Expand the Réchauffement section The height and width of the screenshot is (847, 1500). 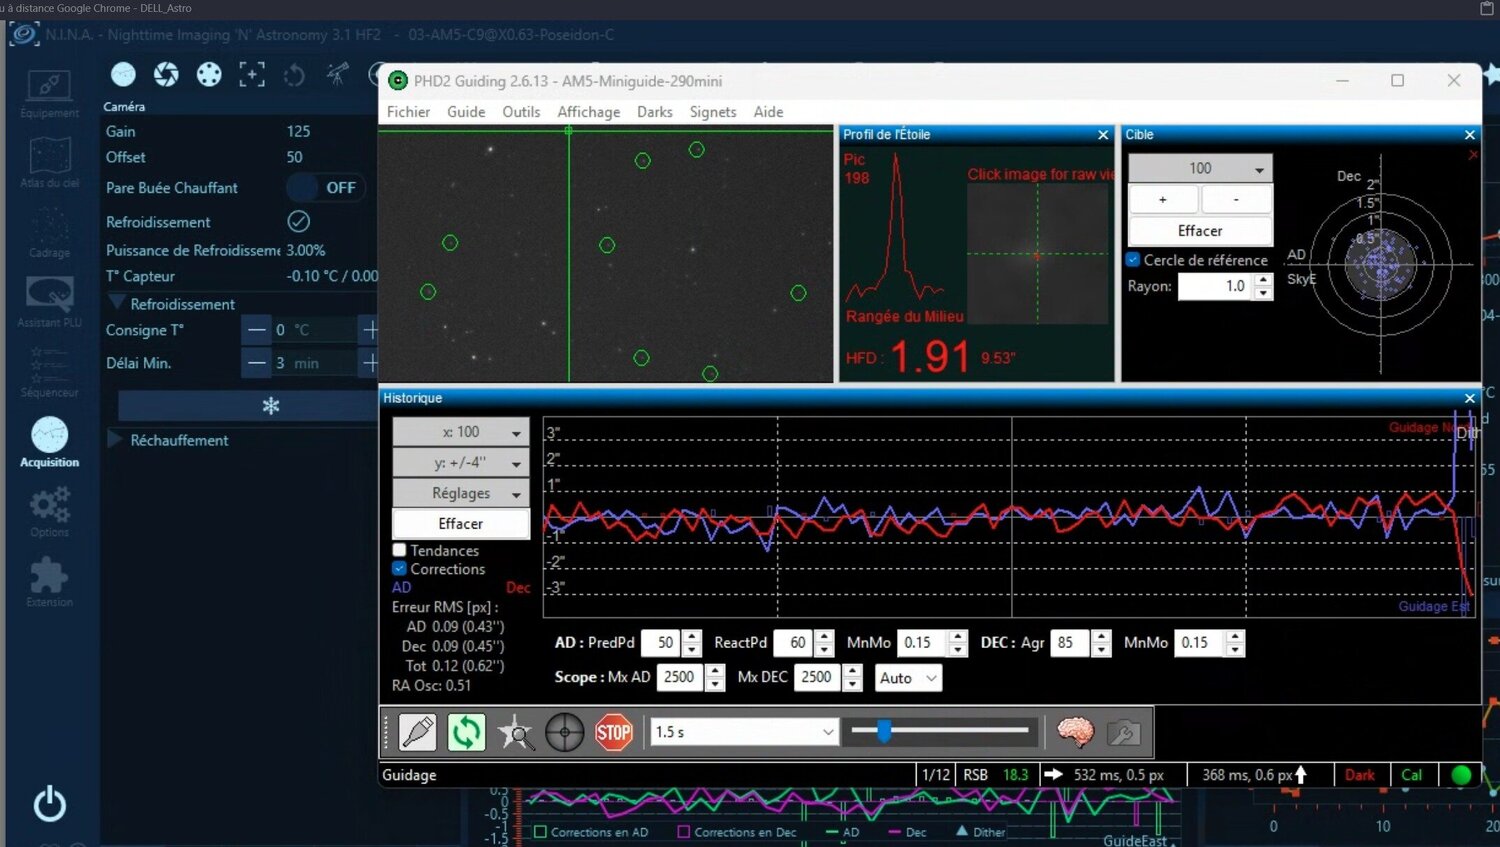116,440
